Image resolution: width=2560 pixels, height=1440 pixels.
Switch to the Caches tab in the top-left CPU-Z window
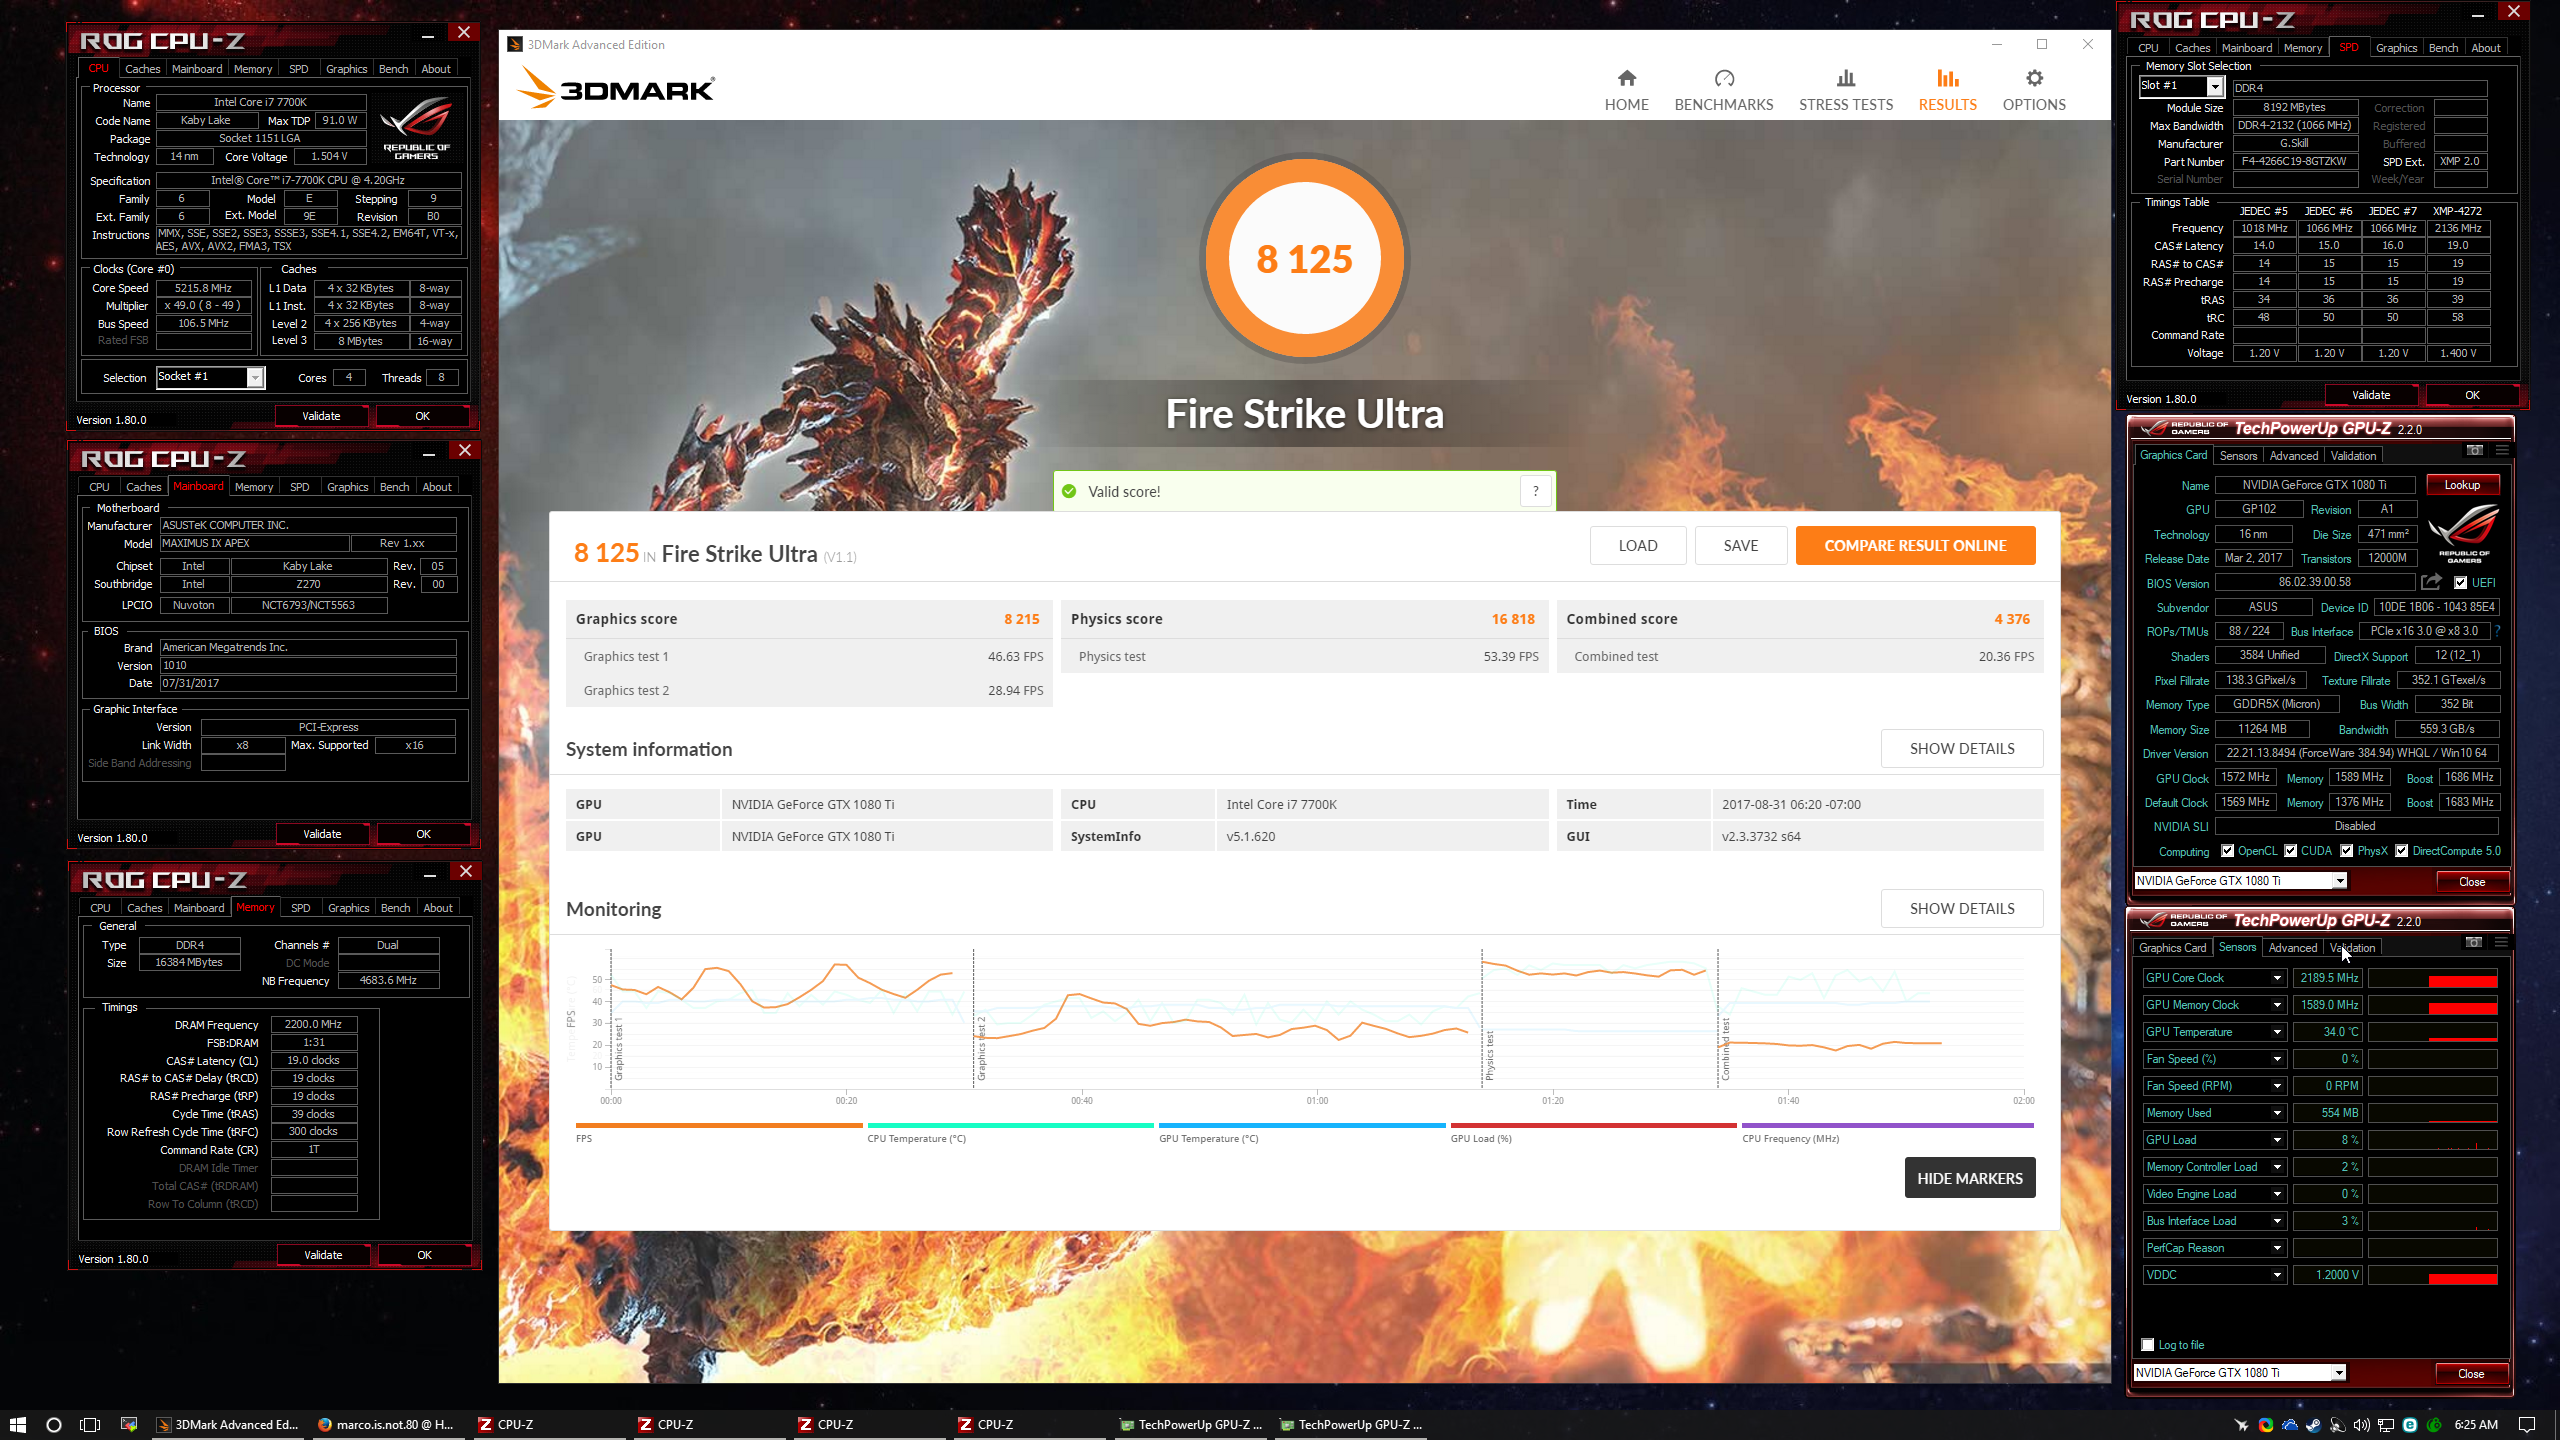pyautogui.click(x=142, y=69)
